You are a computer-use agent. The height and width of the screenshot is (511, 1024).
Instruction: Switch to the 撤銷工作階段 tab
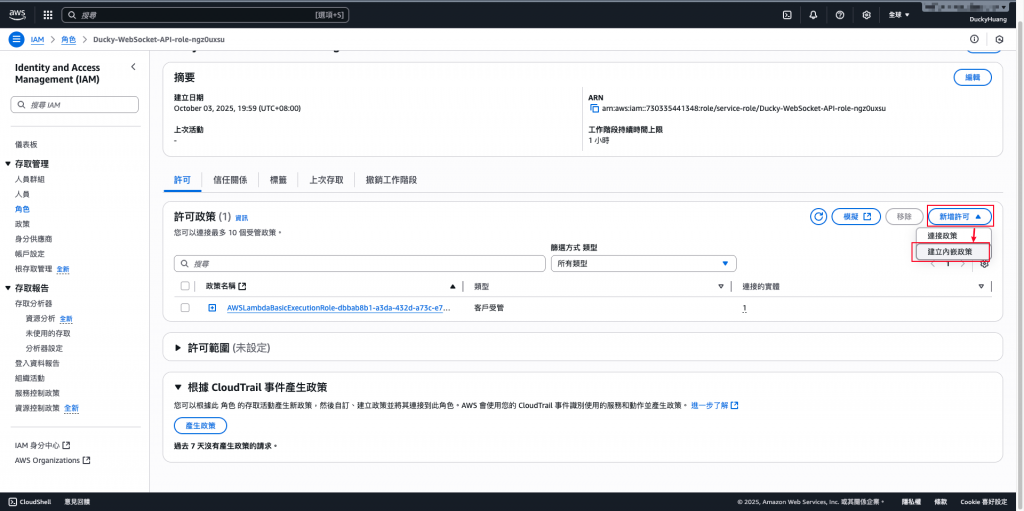pyautogui.click(x=391, y=180)
